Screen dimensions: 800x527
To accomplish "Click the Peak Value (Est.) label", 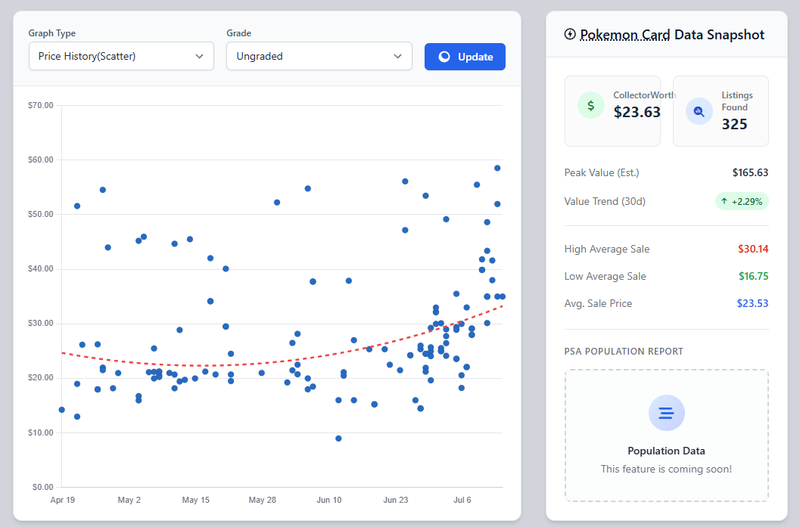I will [602, 172].
